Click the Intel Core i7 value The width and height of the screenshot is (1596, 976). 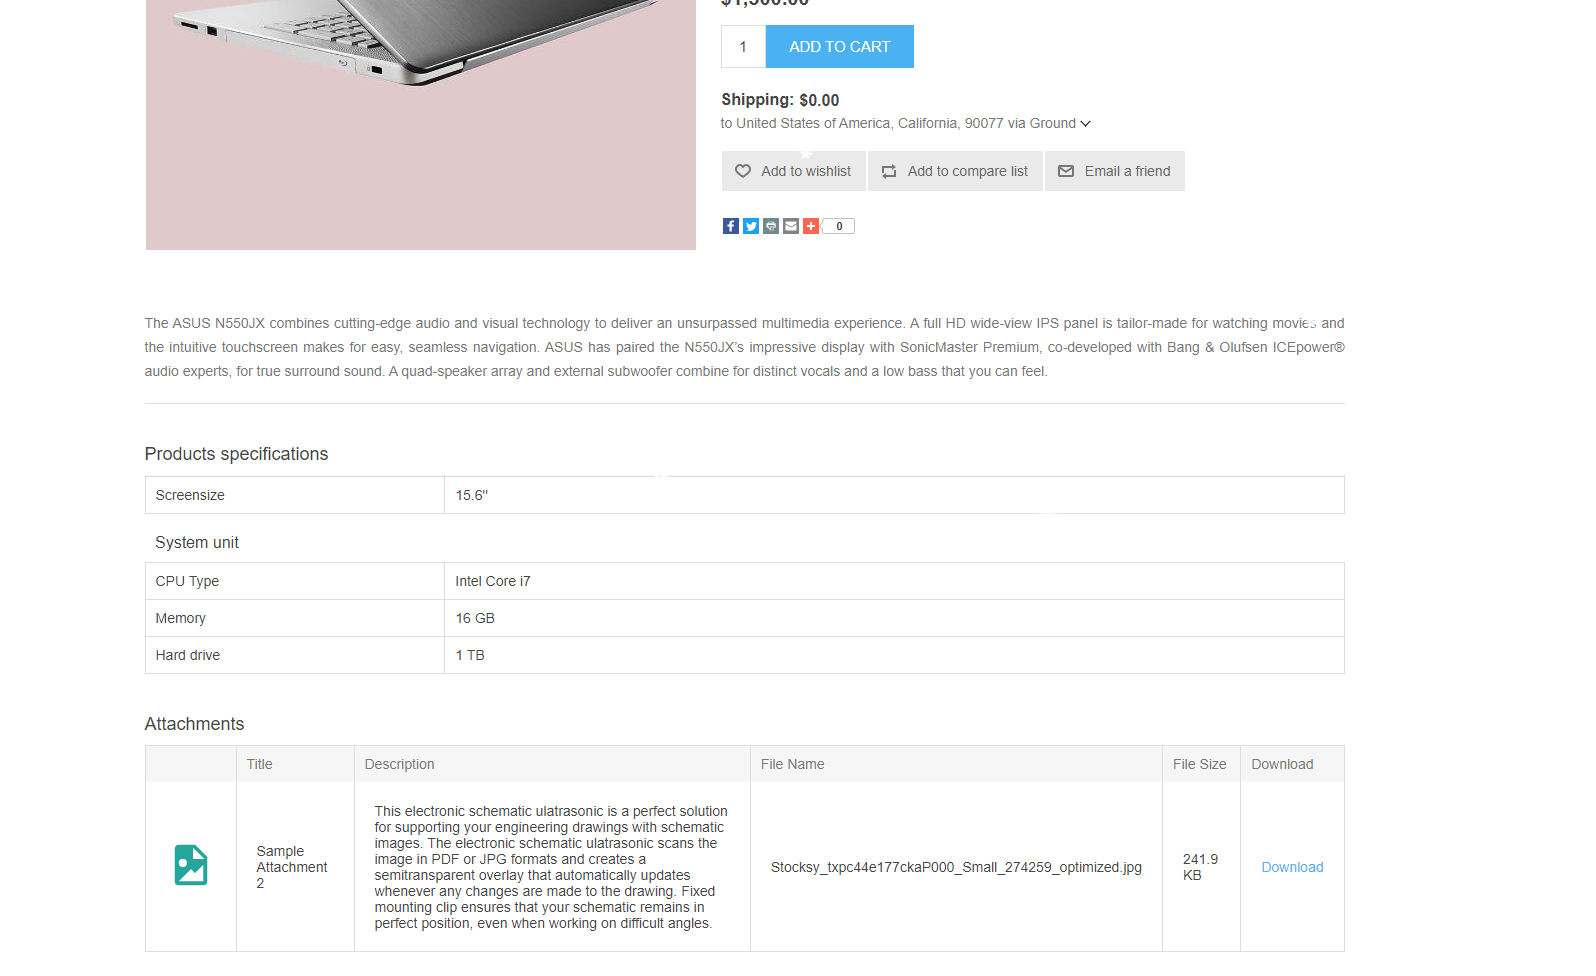tap(493, 581)
